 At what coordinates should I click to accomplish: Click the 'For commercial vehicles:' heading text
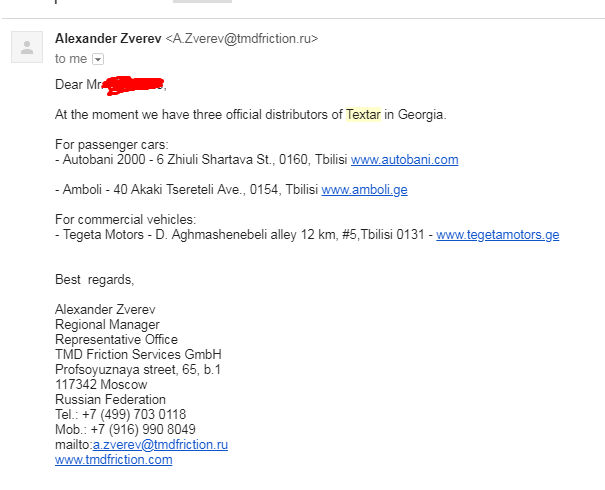point(125,220)
